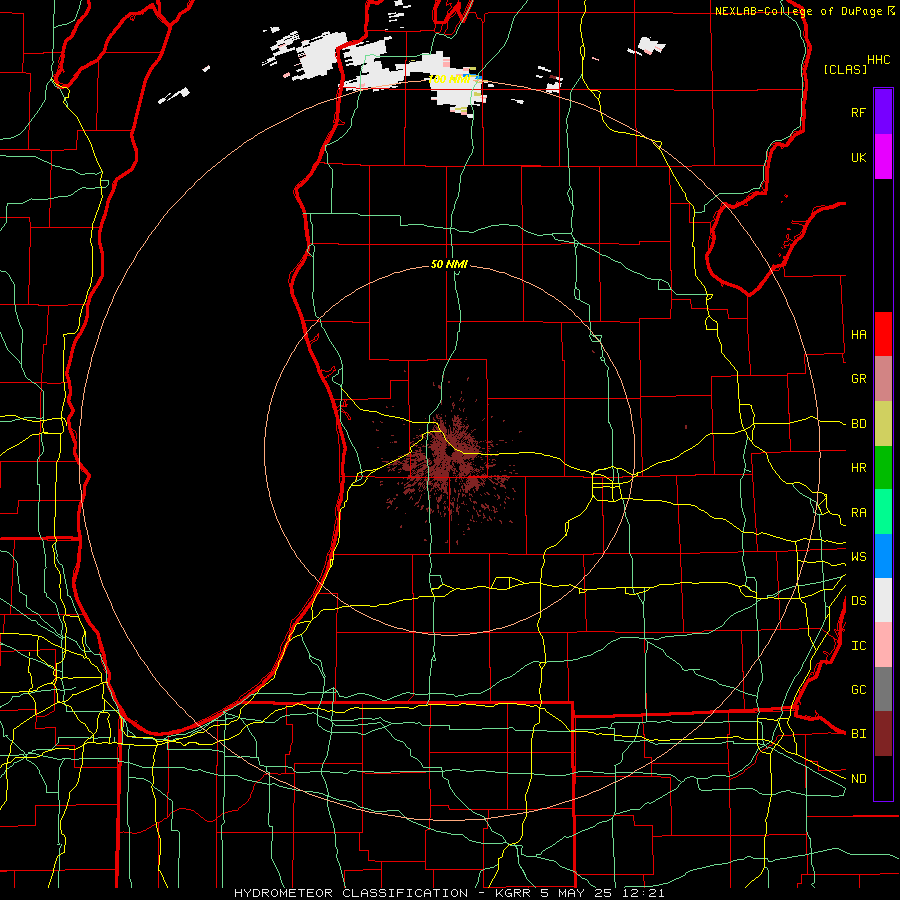Click the HR green legend swatch
The height and width of the screenshot is (900, 900).
[883, 468]
